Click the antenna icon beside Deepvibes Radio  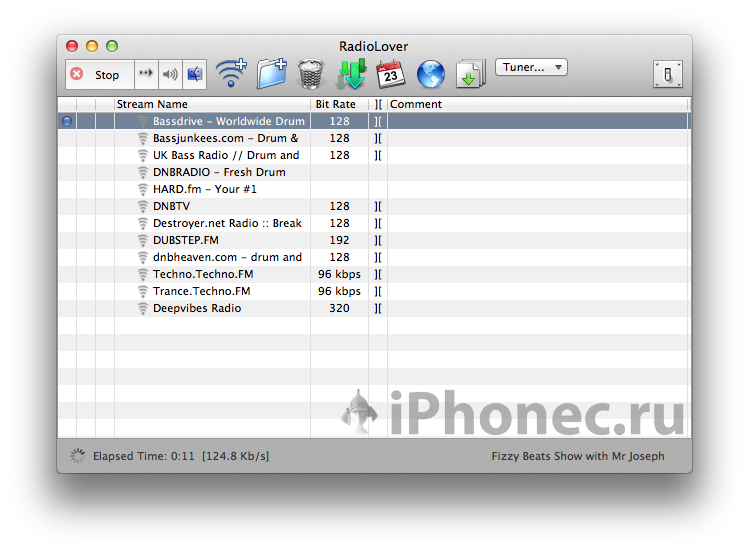142,308
